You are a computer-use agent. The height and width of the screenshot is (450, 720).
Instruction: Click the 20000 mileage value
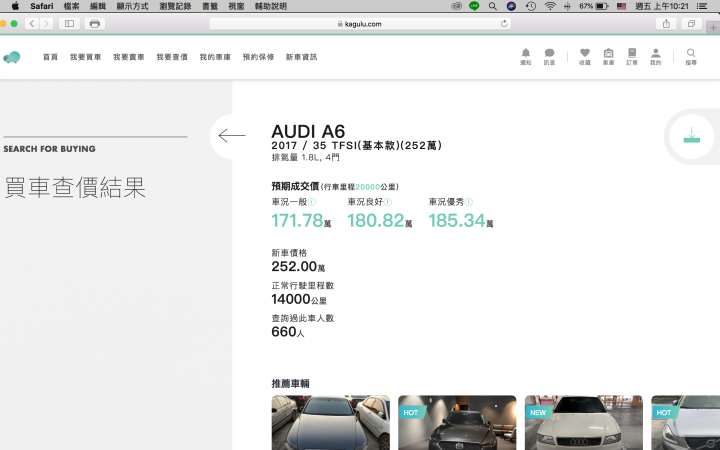click(367, 187)
